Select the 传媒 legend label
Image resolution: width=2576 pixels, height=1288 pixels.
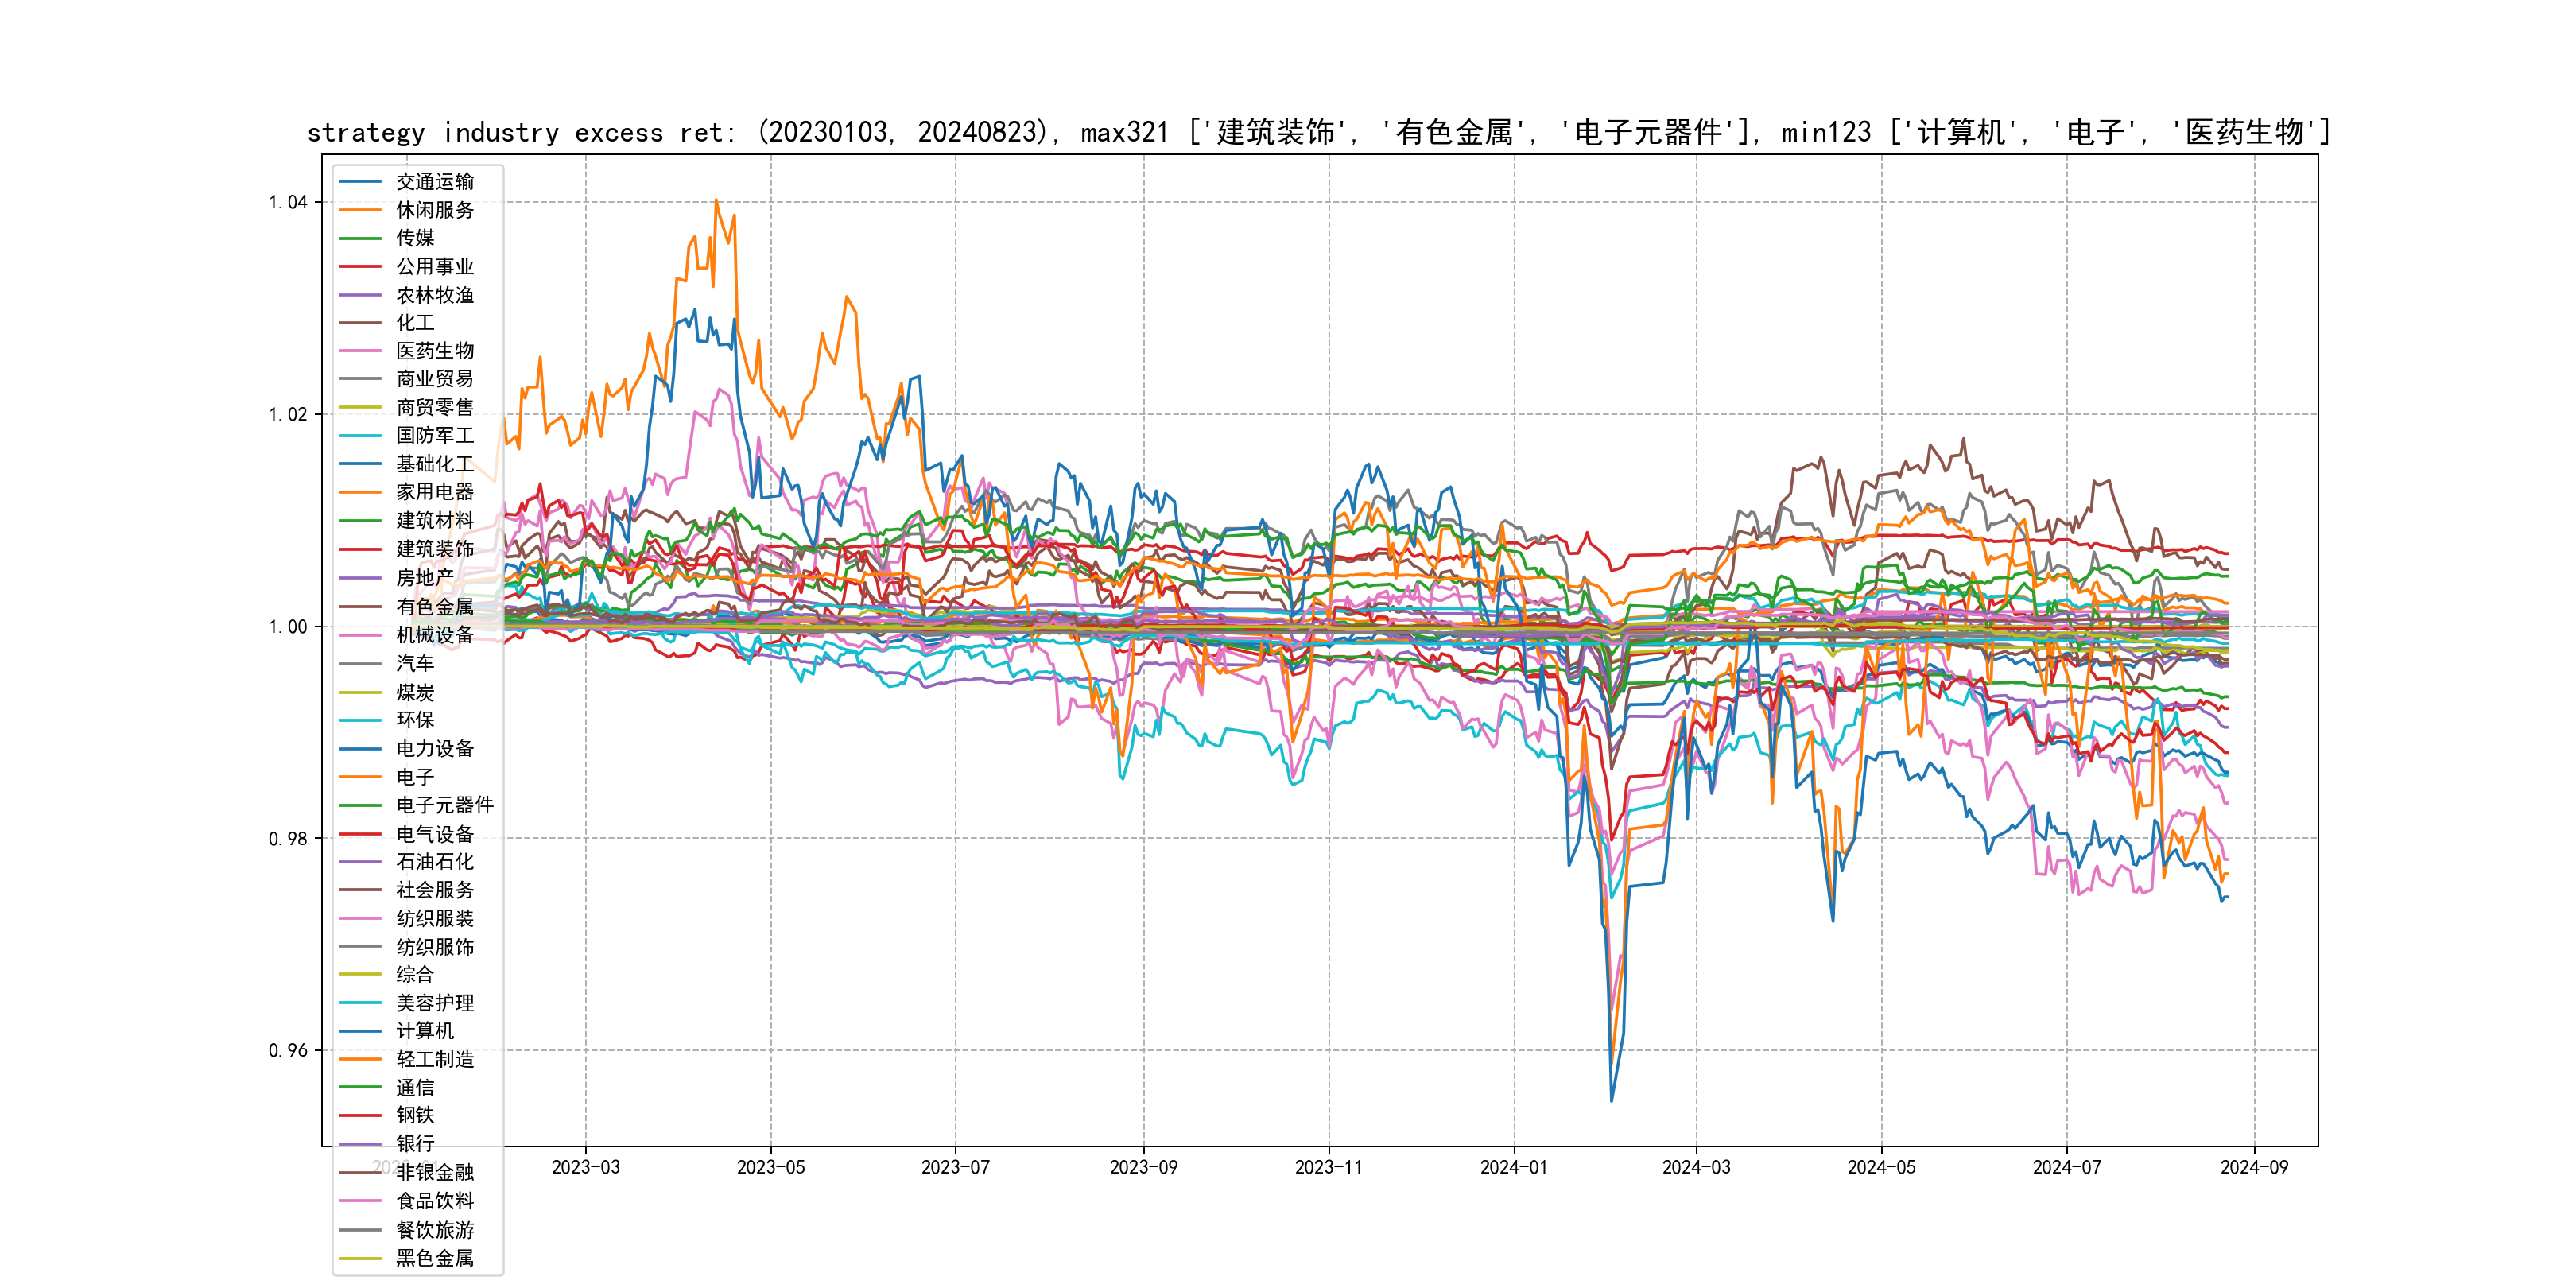(x=415, y=238)
